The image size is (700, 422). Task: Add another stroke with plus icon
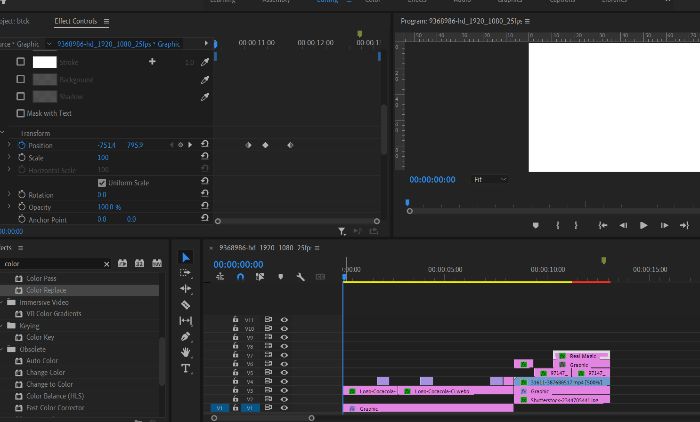152,61
